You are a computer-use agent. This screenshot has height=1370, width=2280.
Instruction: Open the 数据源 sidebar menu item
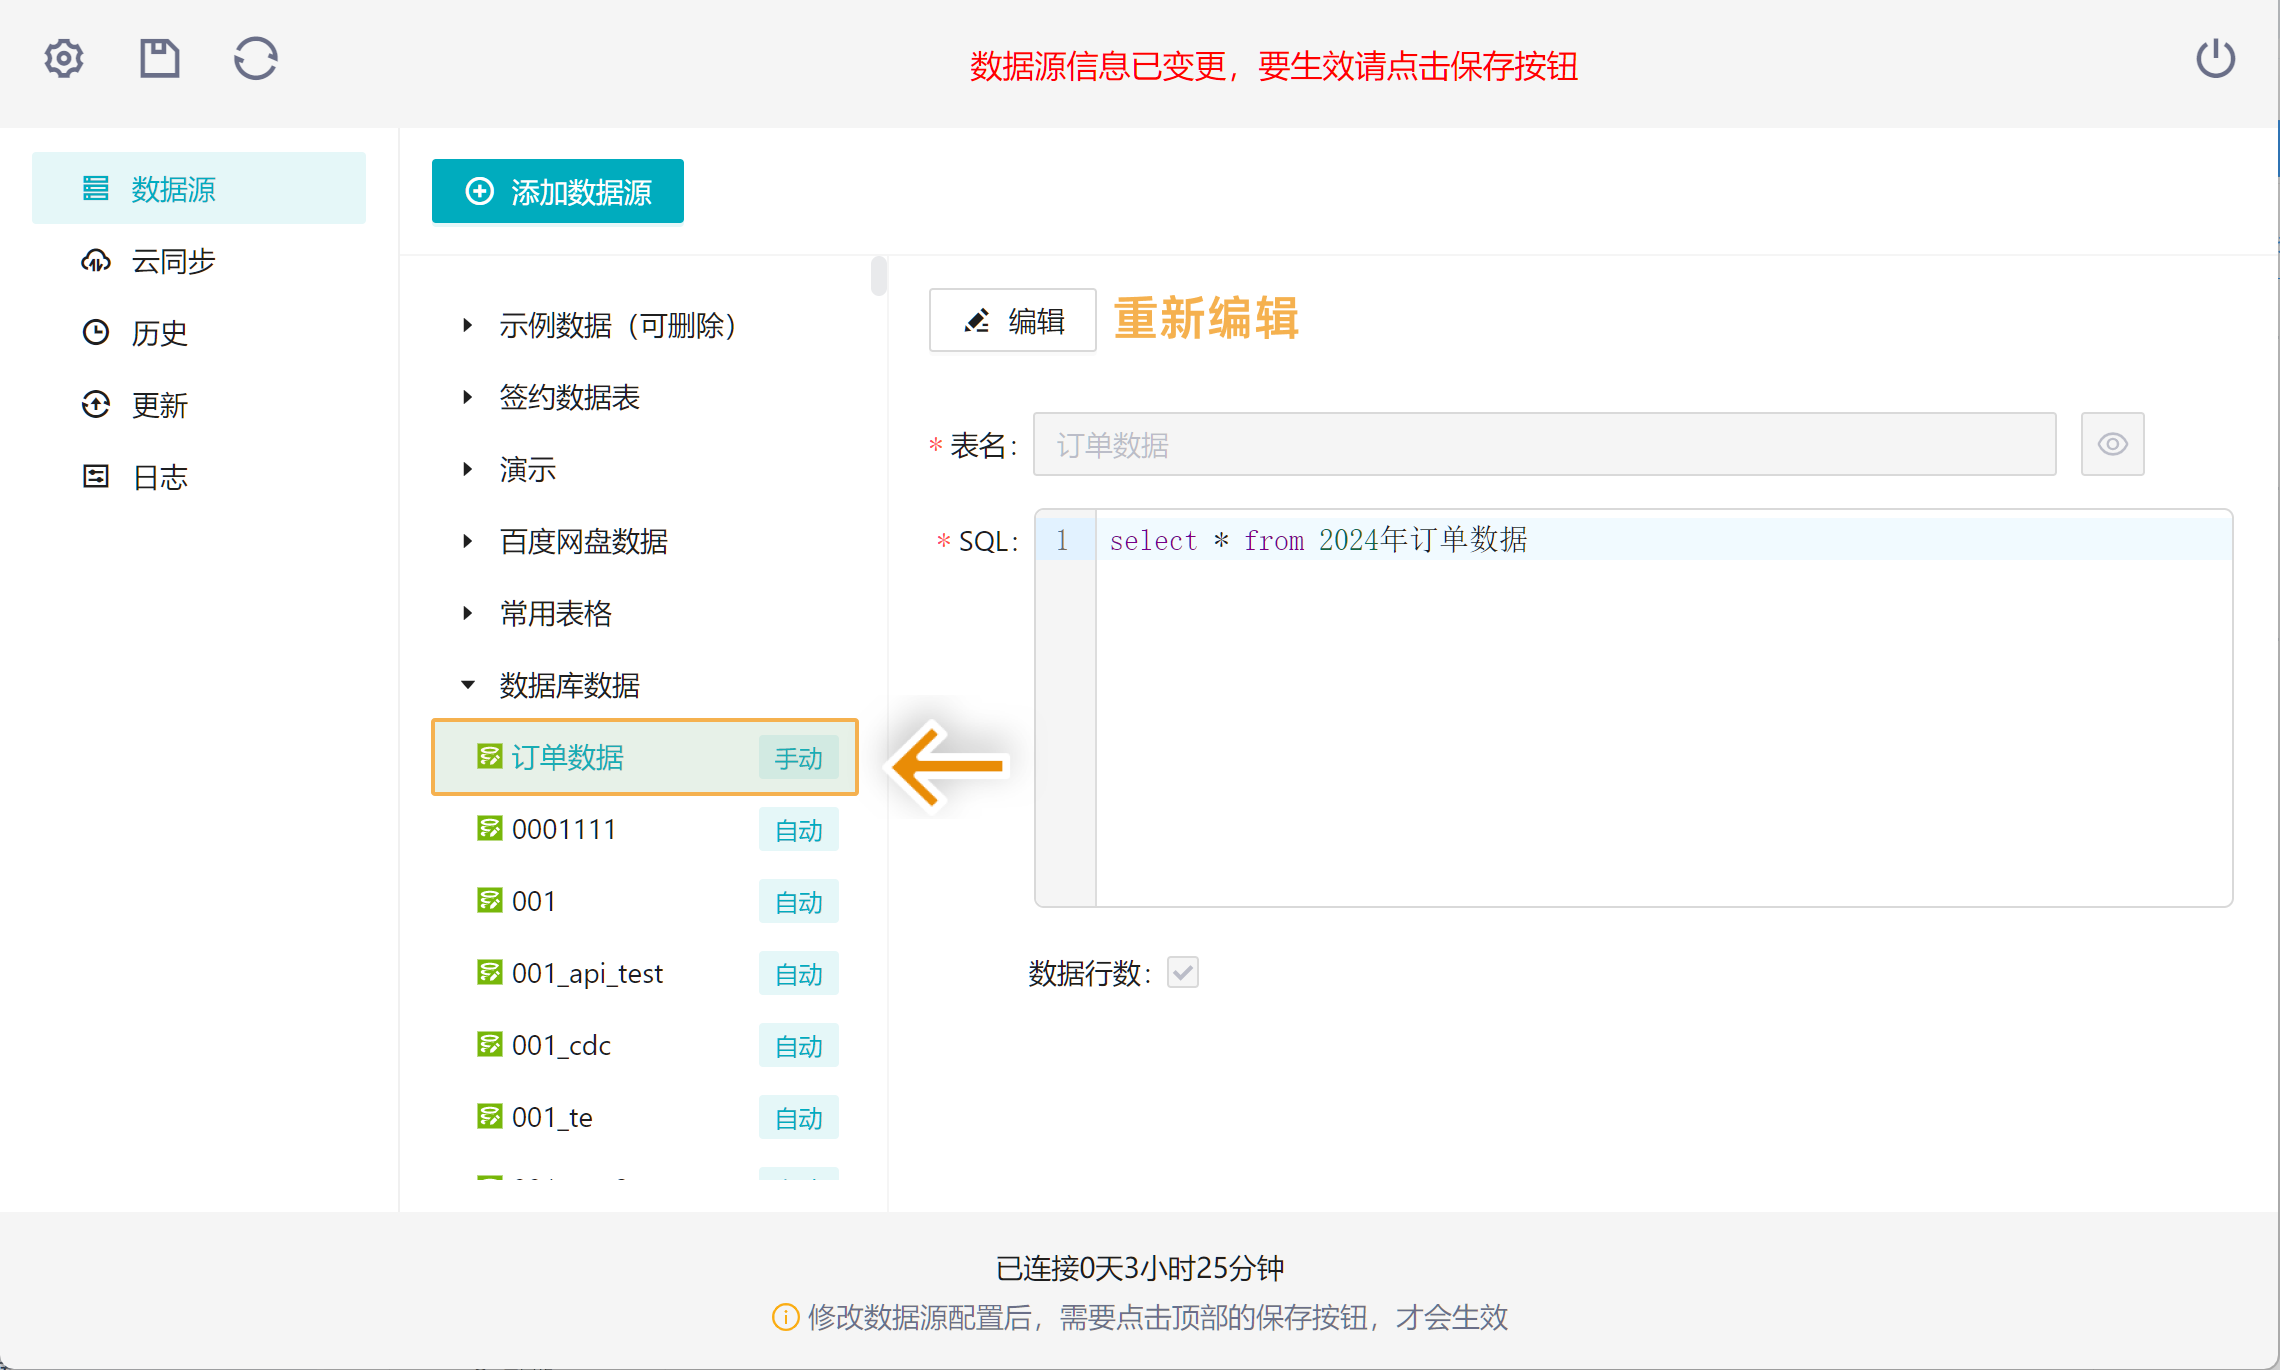(199, 188)
